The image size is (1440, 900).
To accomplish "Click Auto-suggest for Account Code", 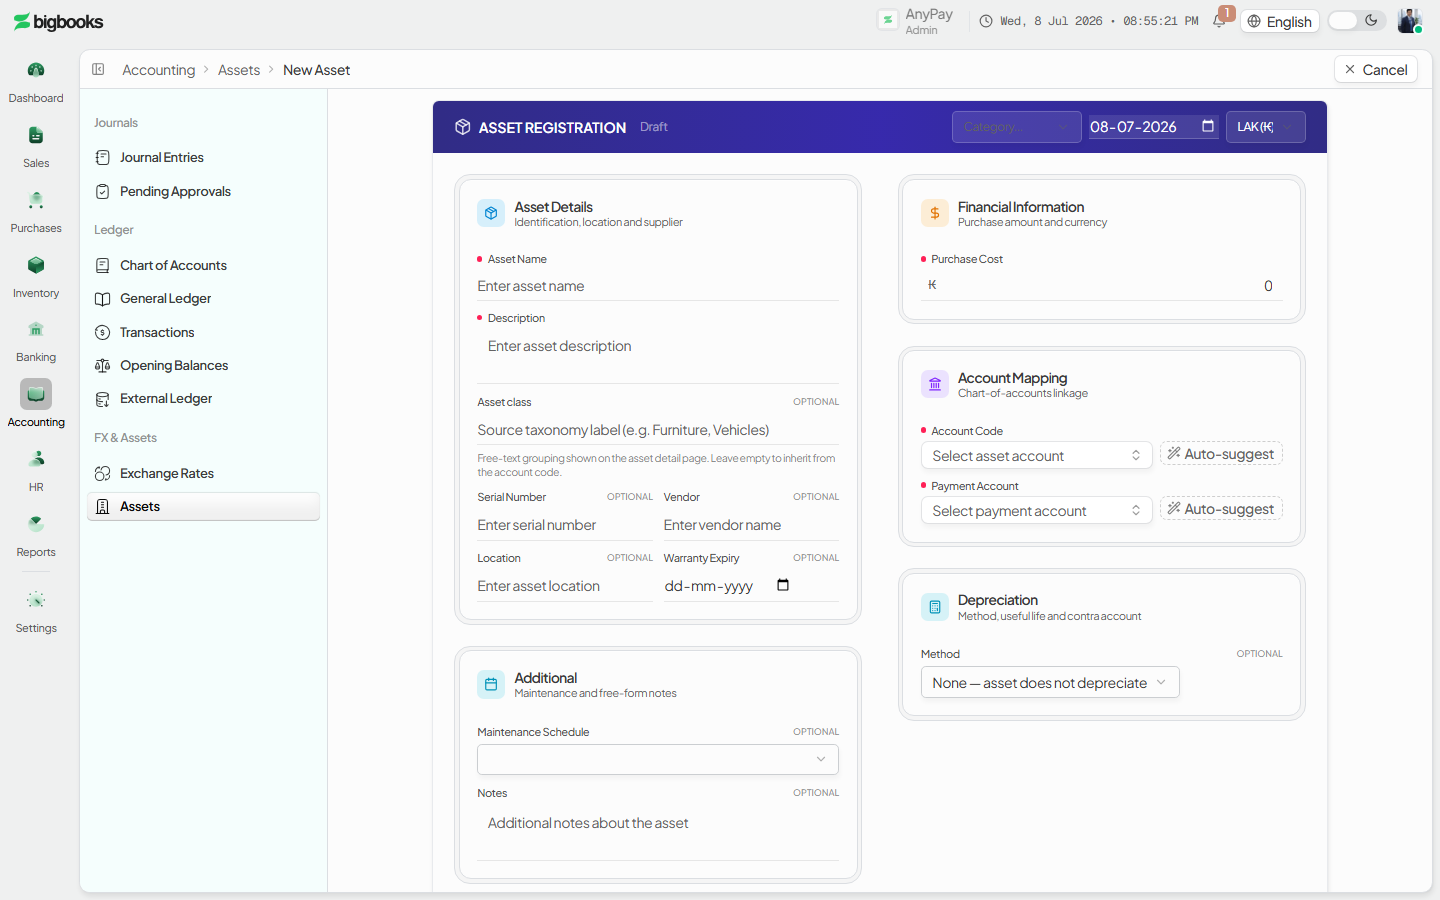I will tap(1221, 454).
